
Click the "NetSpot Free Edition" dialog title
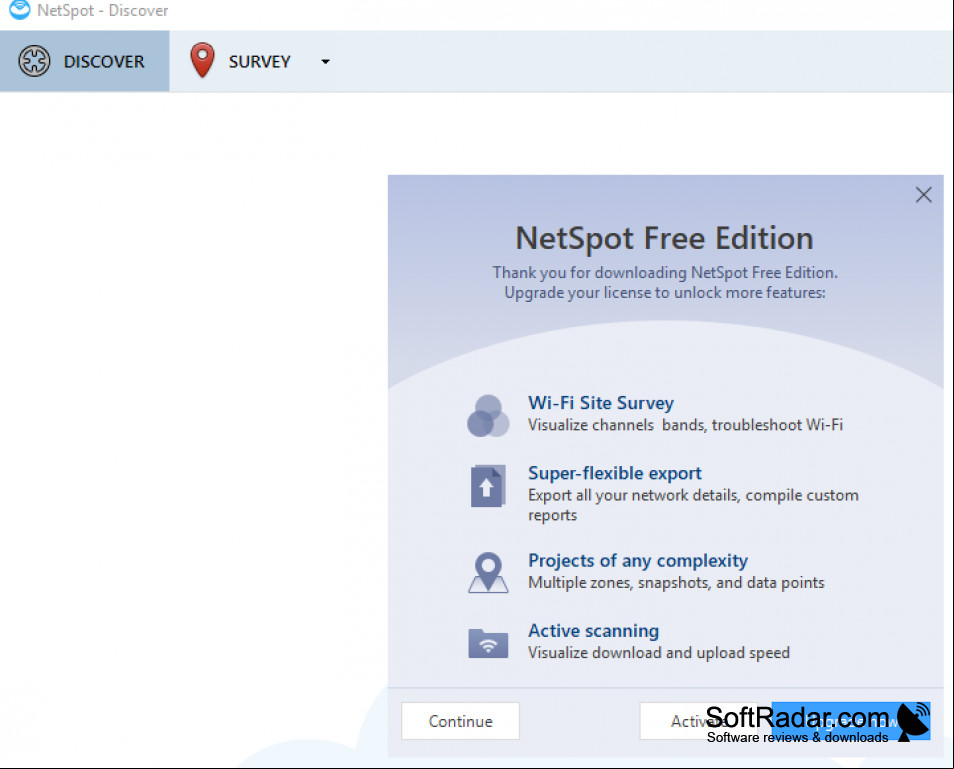(x=664, y=238)
